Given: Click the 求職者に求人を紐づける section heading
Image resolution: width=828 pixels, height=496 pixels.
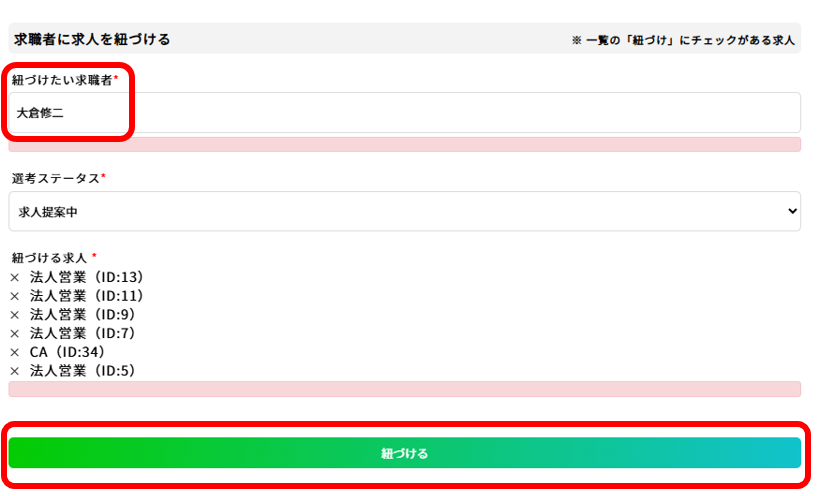Looking at the screenshot, I should [x=92, y=39].
